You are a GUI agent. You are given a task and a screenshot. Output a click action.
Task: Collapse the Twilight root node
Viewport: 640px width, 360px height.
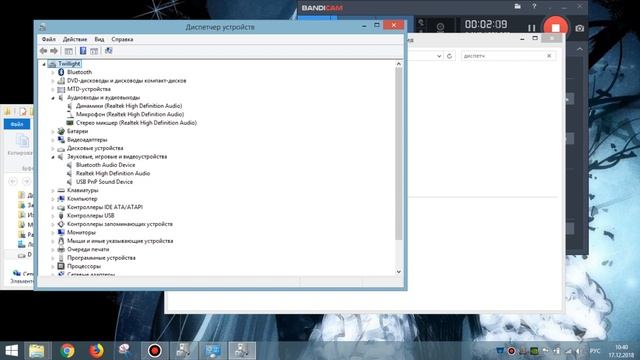[44, 64]
